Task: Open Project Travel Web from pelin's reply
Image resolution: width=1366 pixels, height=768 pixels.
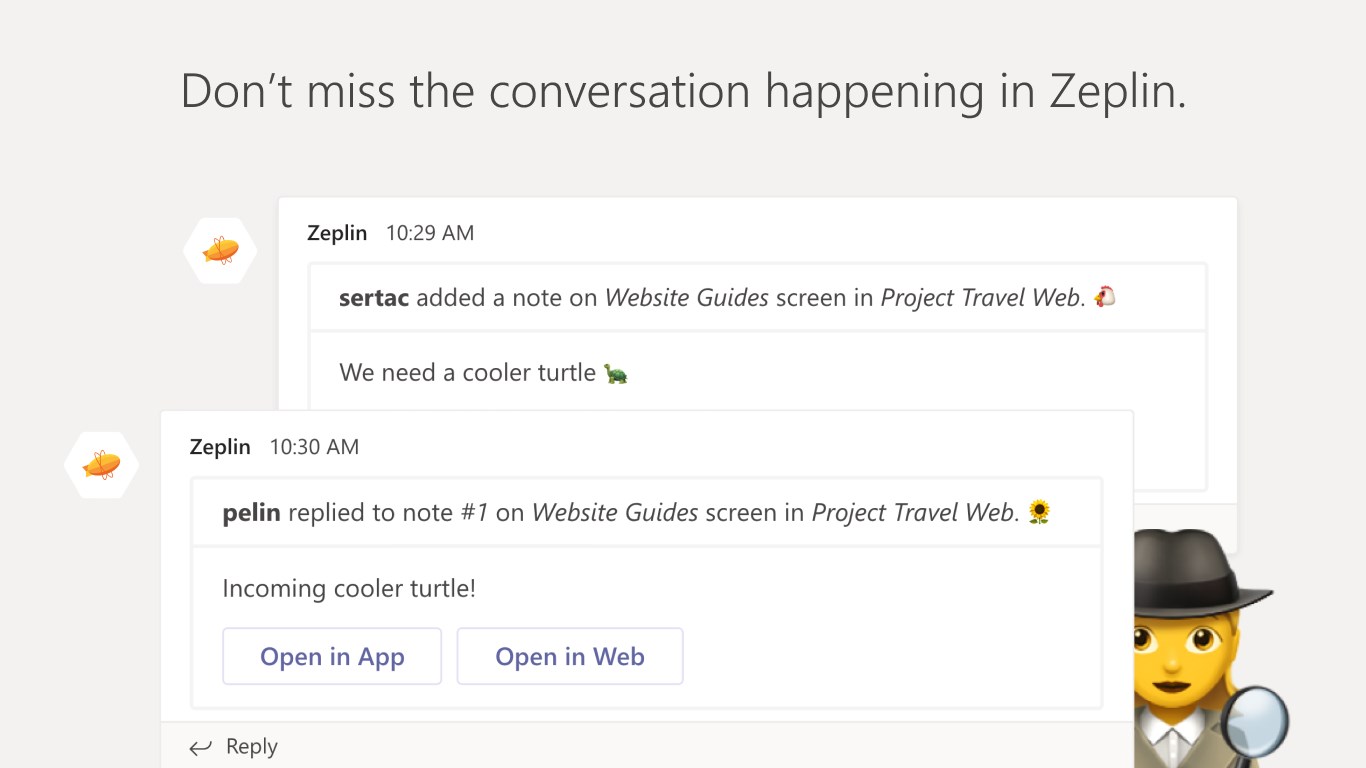Action: point(914,513)
